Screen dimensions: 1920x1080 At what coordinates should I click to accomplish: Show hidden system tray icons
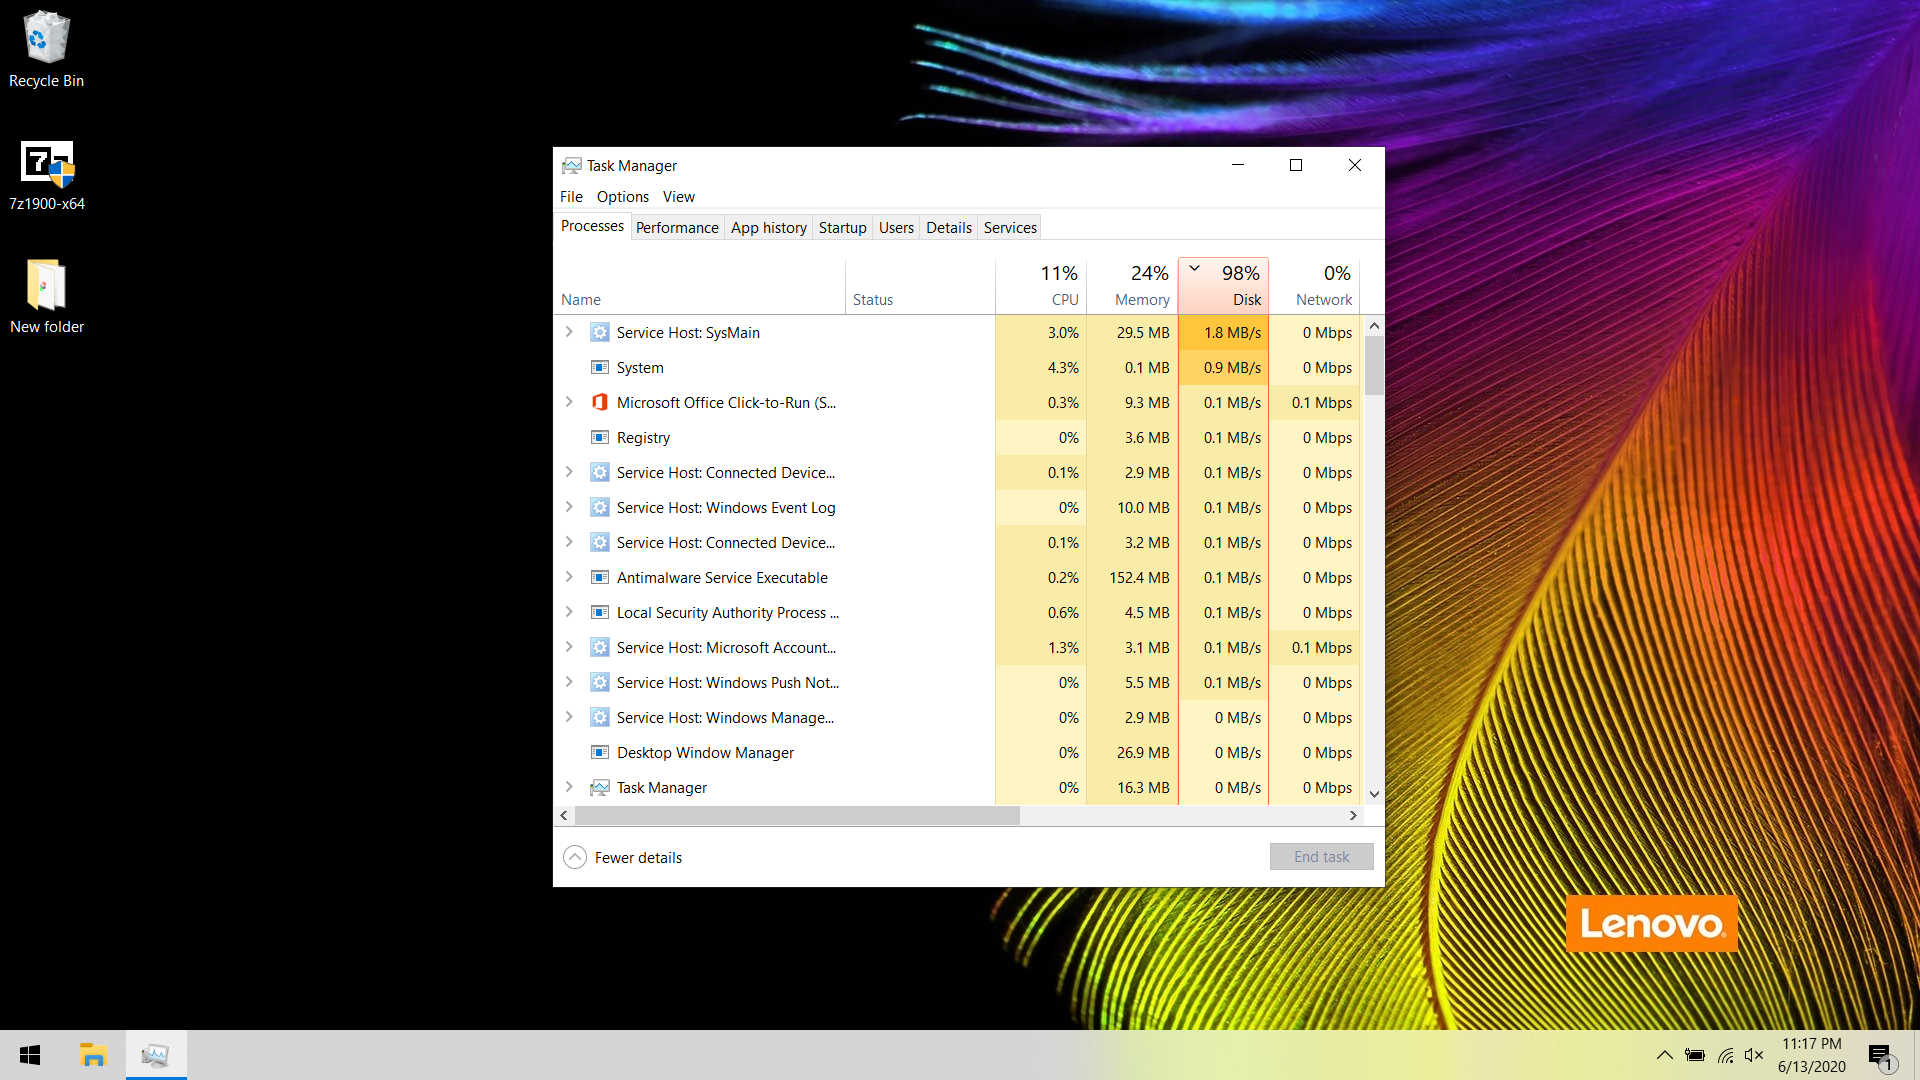click(1665, 1055)
